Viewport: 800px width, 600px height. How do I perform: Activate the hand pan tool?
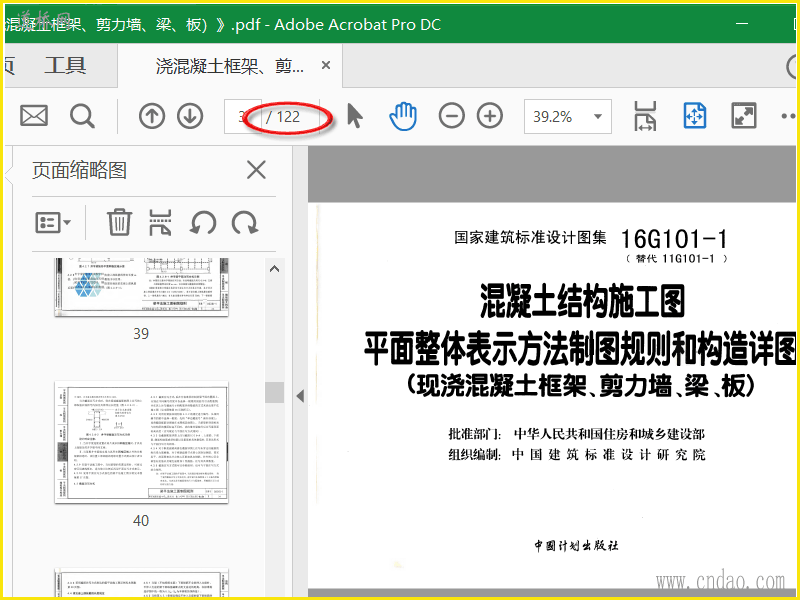(403, 116)
